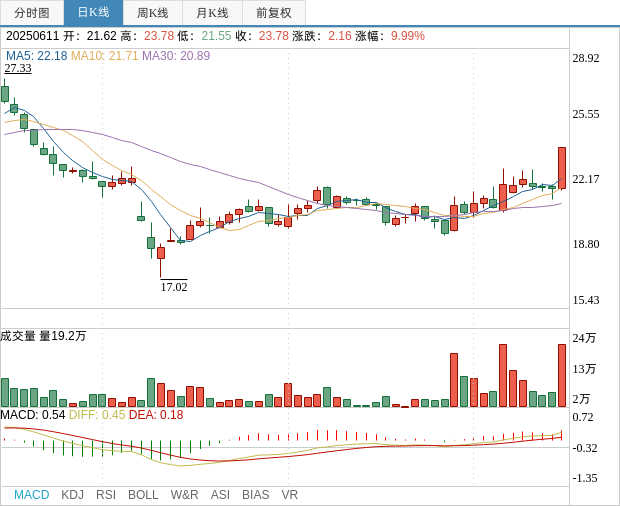The image size is (620, 506).
Task: Click the MA10 legend label
Action: [104, 56]
